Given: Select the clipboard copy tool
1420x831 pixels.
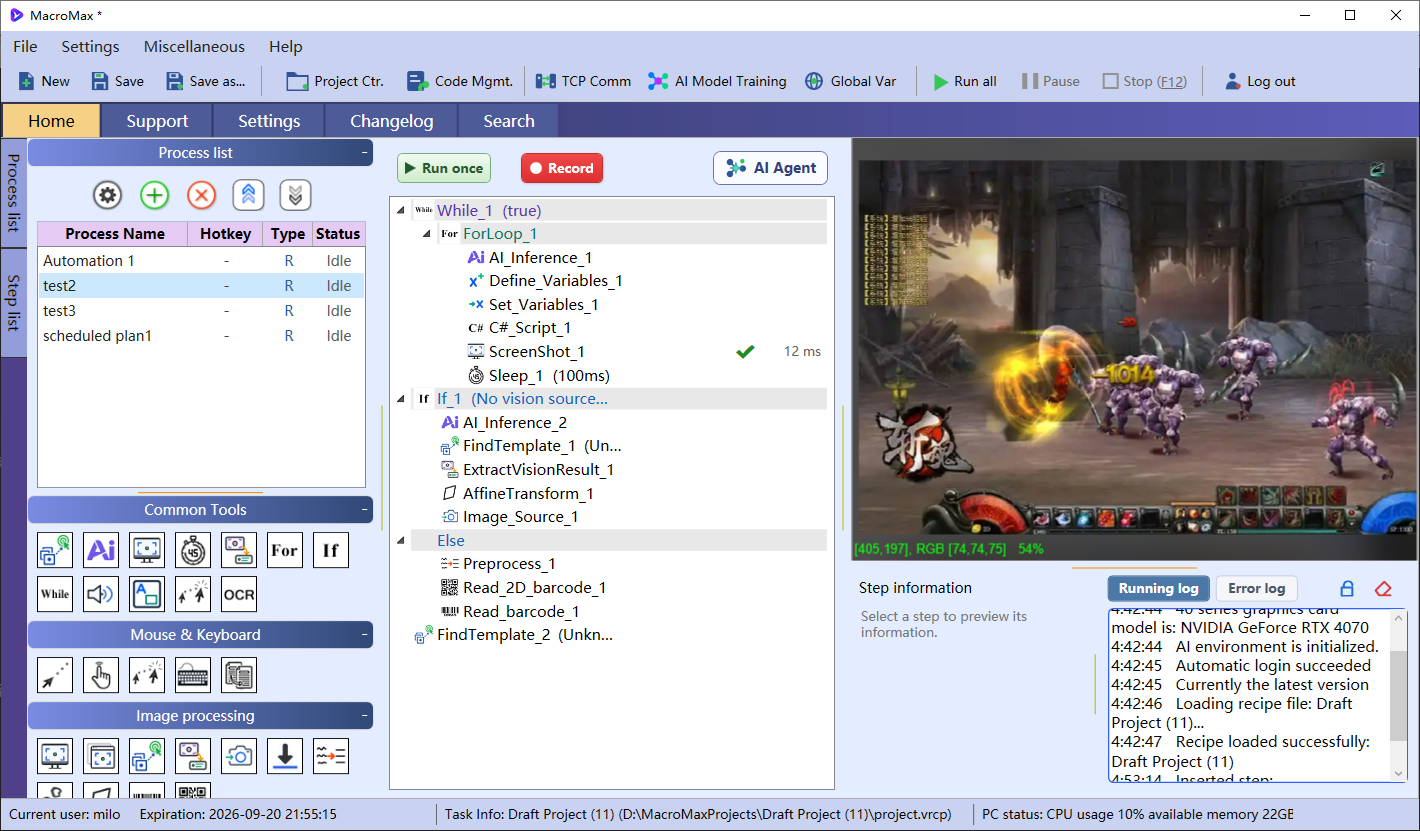Looking at the screenshot, I should click(239, 675).
